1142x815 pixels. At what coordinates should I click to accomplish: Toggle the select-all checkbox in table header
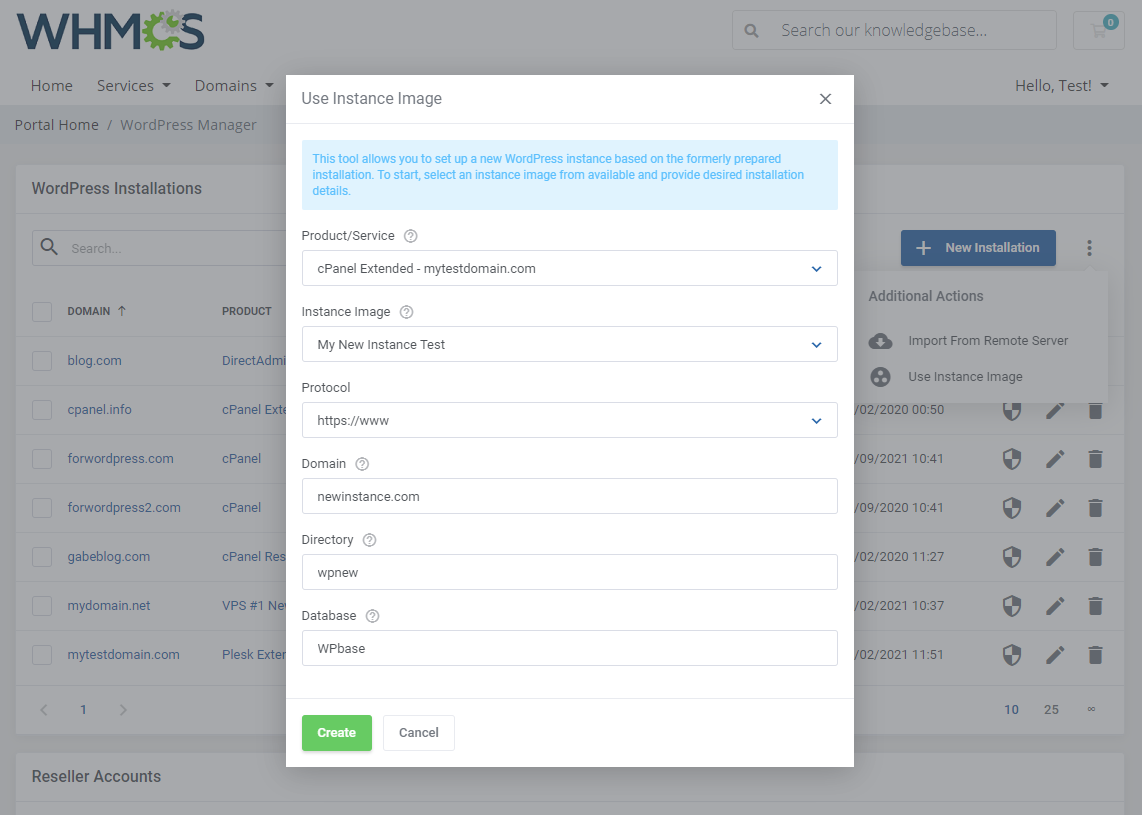42,312
